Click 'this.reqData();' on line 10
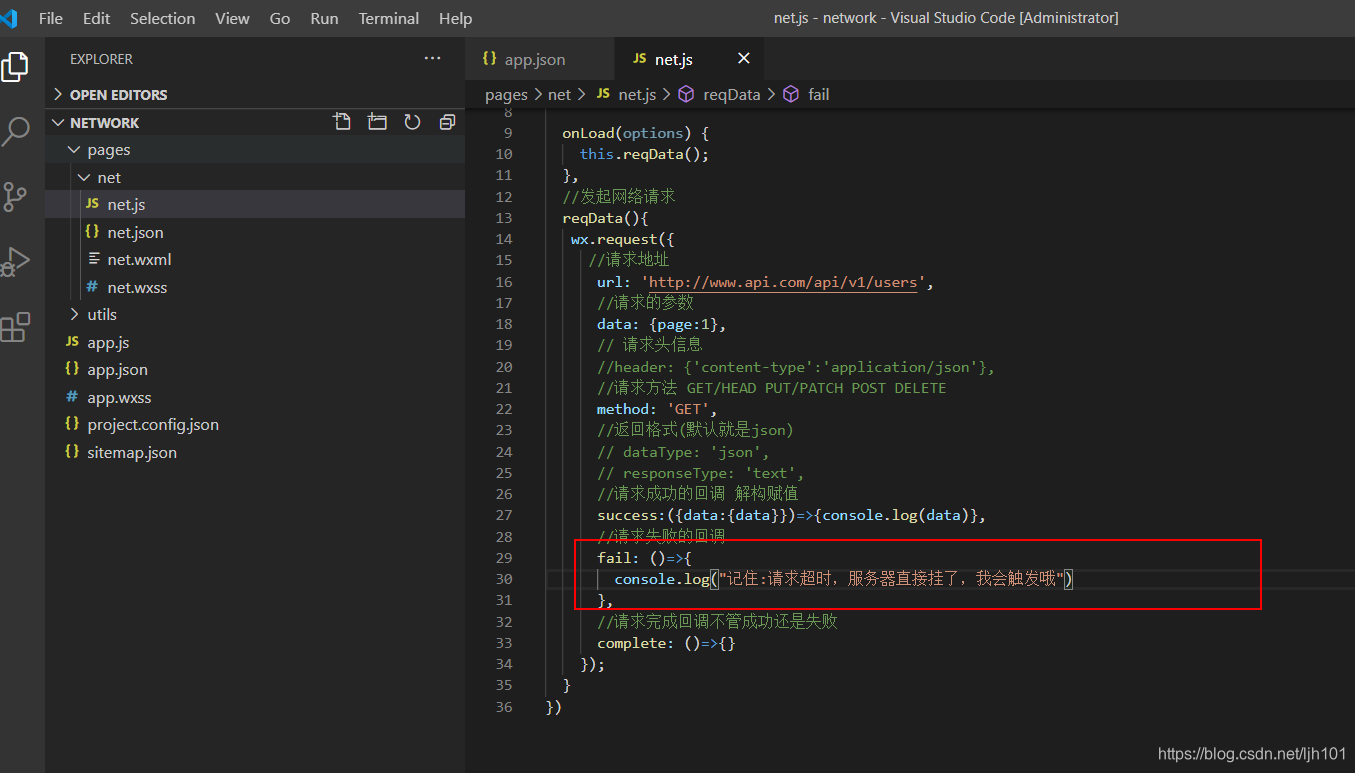 click(644, 154)
